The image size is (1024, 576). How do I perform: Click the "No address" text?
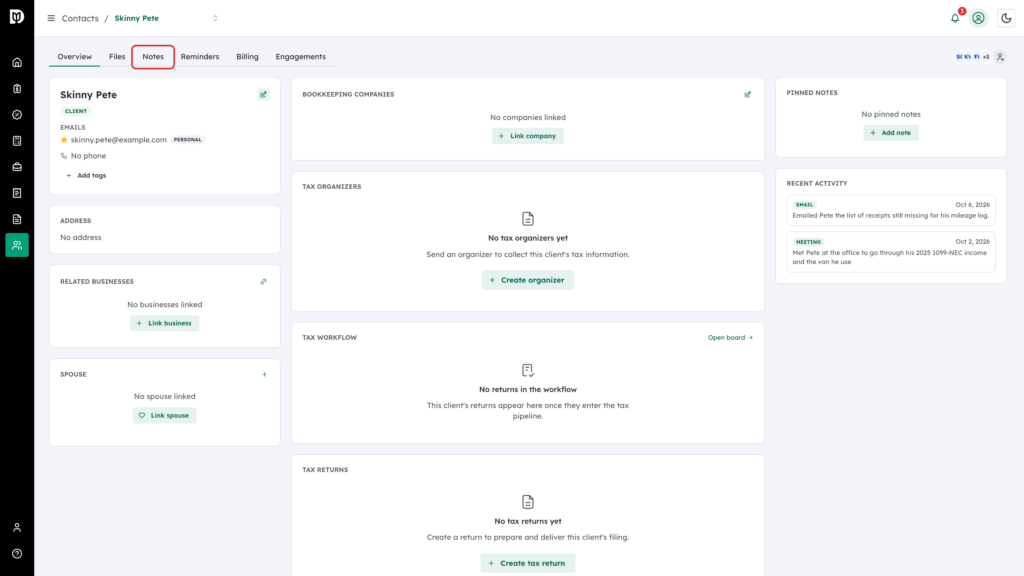[x=81, y=238]
